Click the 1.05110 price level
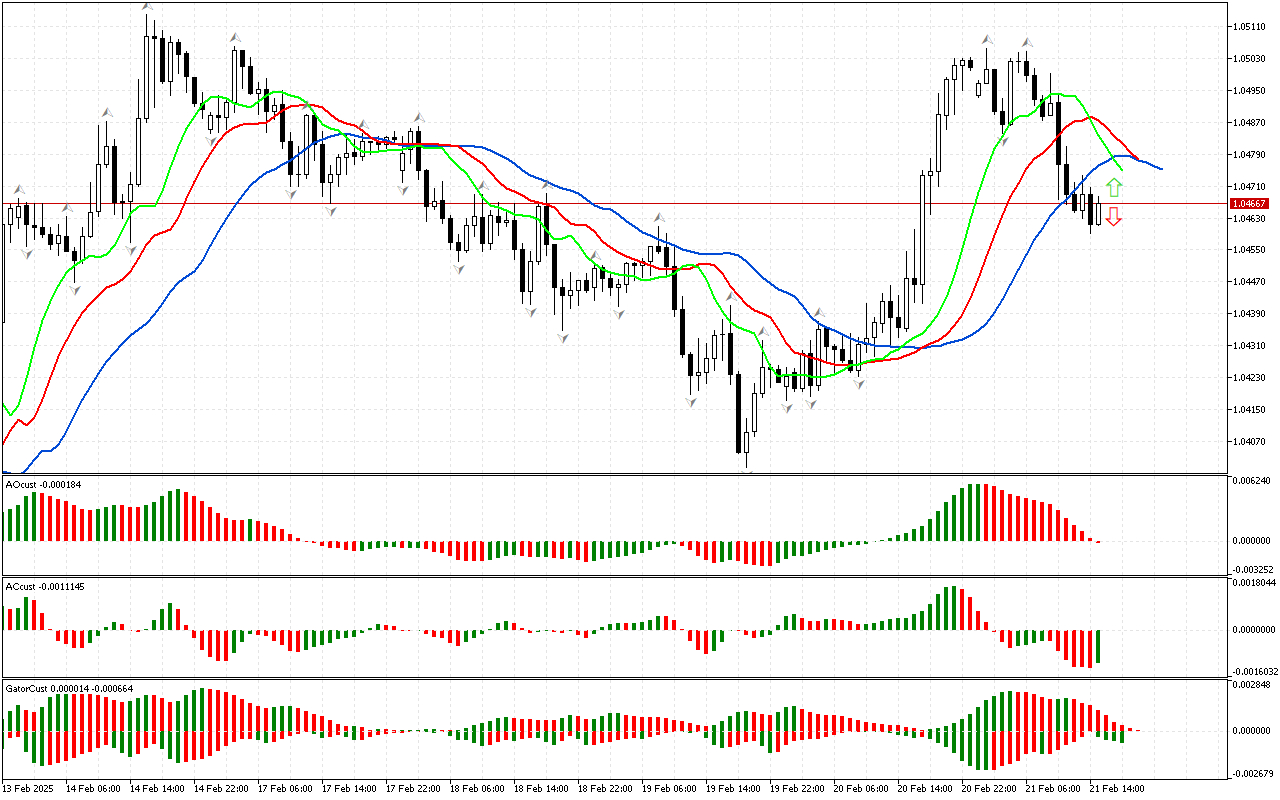1280x800 pixels. pyautogui.click(x=1251, y=27)
